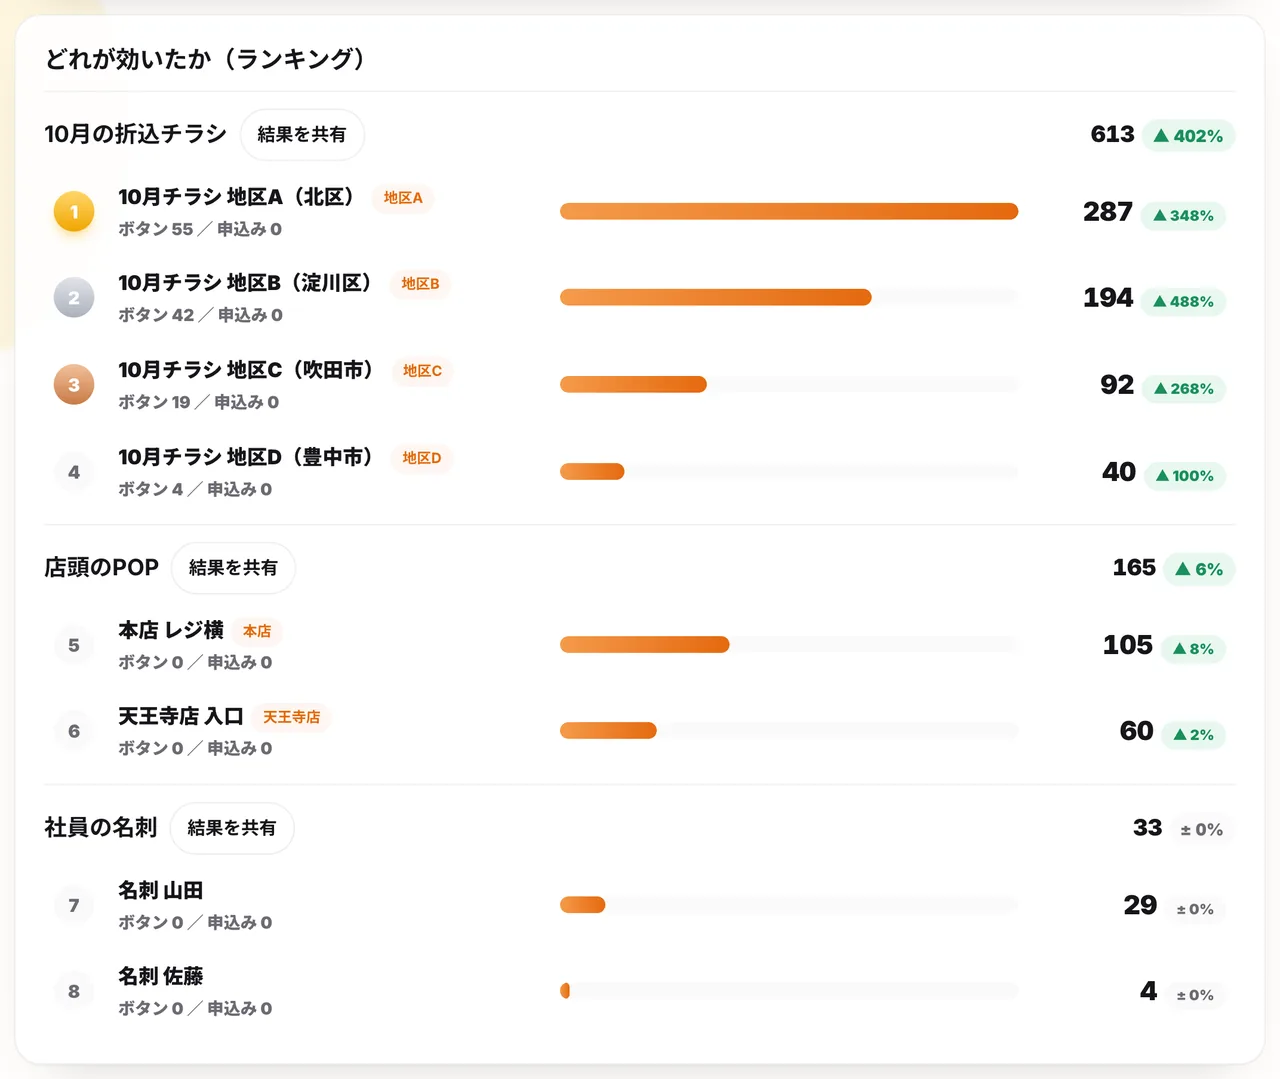Open the 10月チラシ 地区D（豊中市） entry

pyautogui.click(x=246, y=457)
